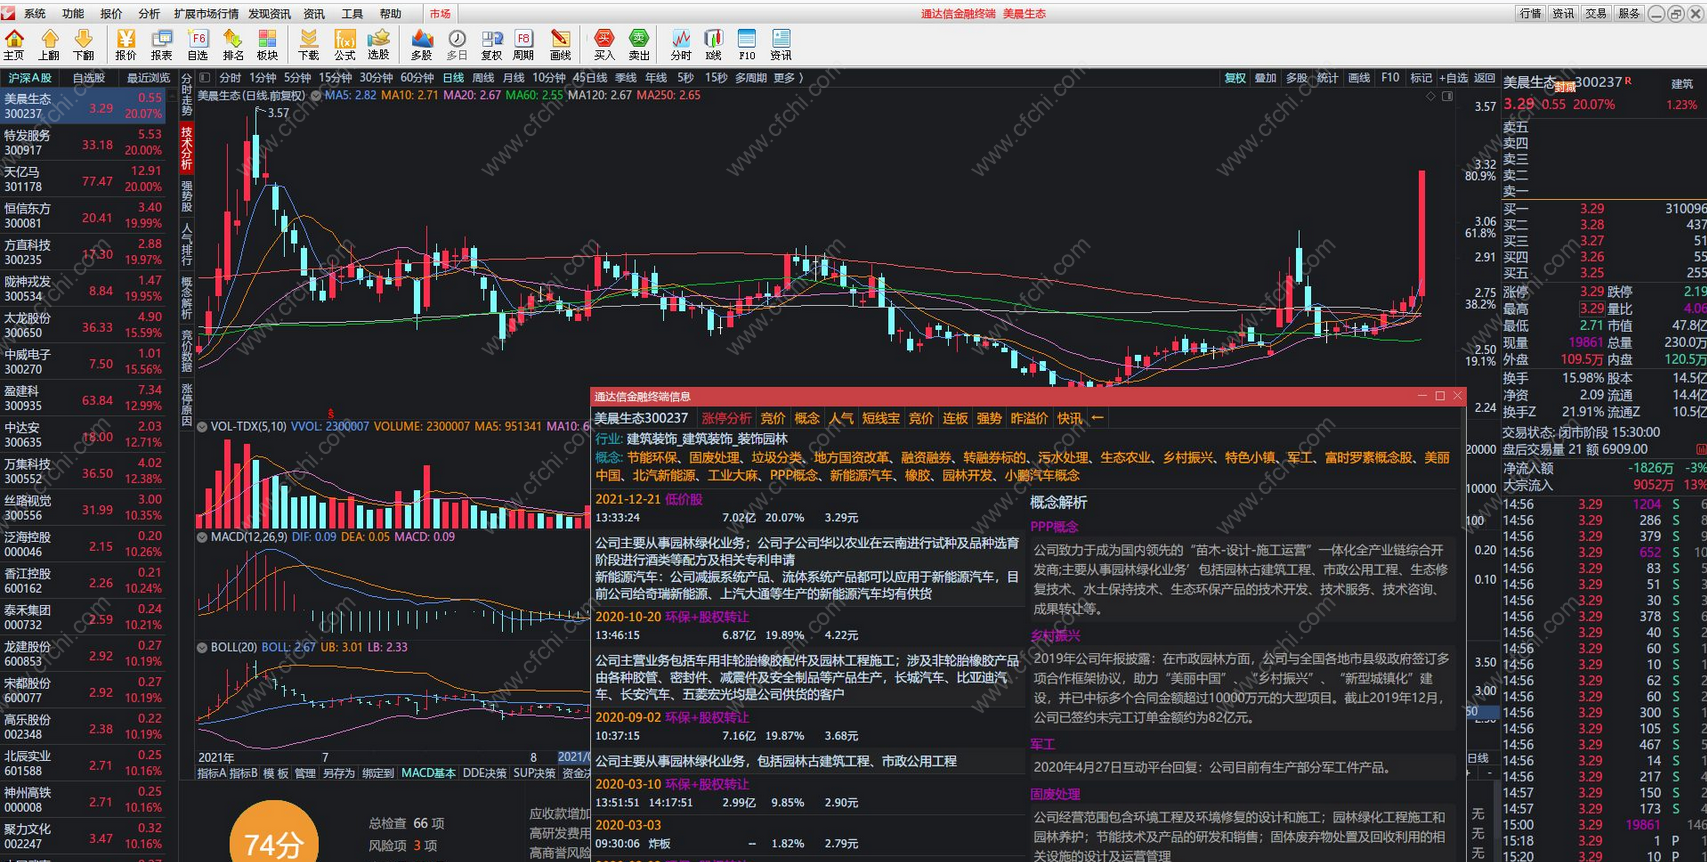The image size is (1707, 862).
Task: Click the 服务 service button
Action: pyautogui.click(x=1629, y=14)
